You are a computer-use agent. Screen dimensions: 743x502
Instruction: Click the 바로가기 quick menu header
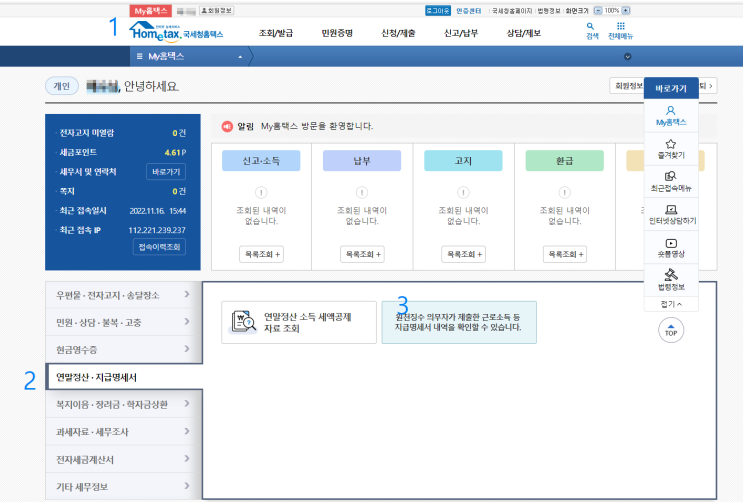click(671, 88)
